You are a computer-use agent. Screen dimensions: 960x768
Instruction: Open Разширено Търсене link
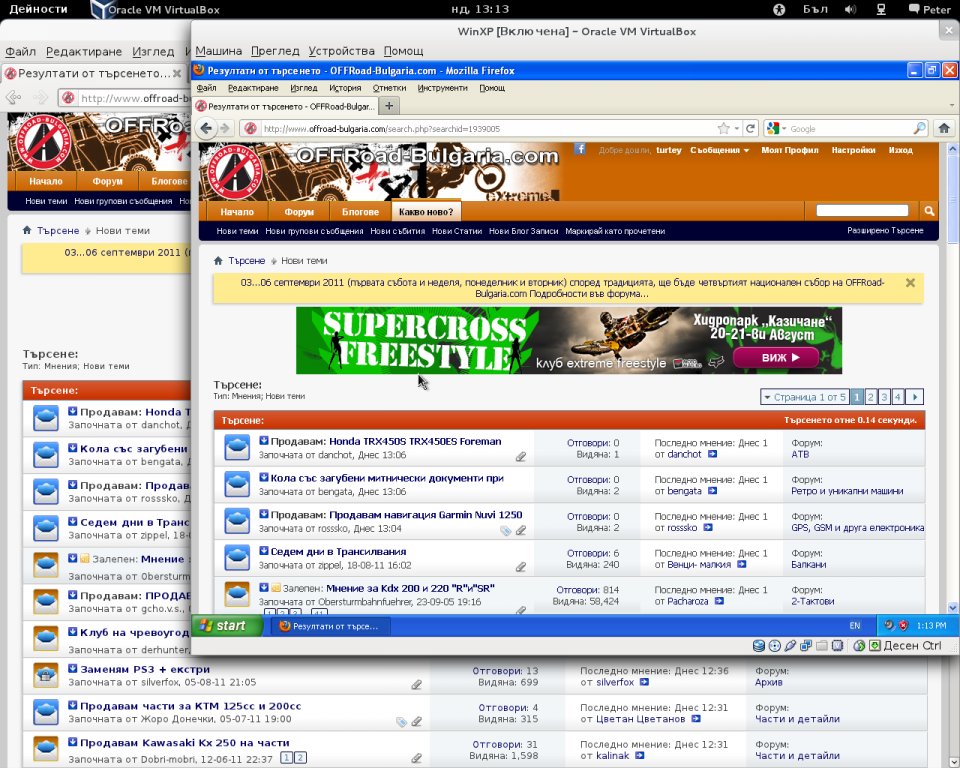click(885, 230)
